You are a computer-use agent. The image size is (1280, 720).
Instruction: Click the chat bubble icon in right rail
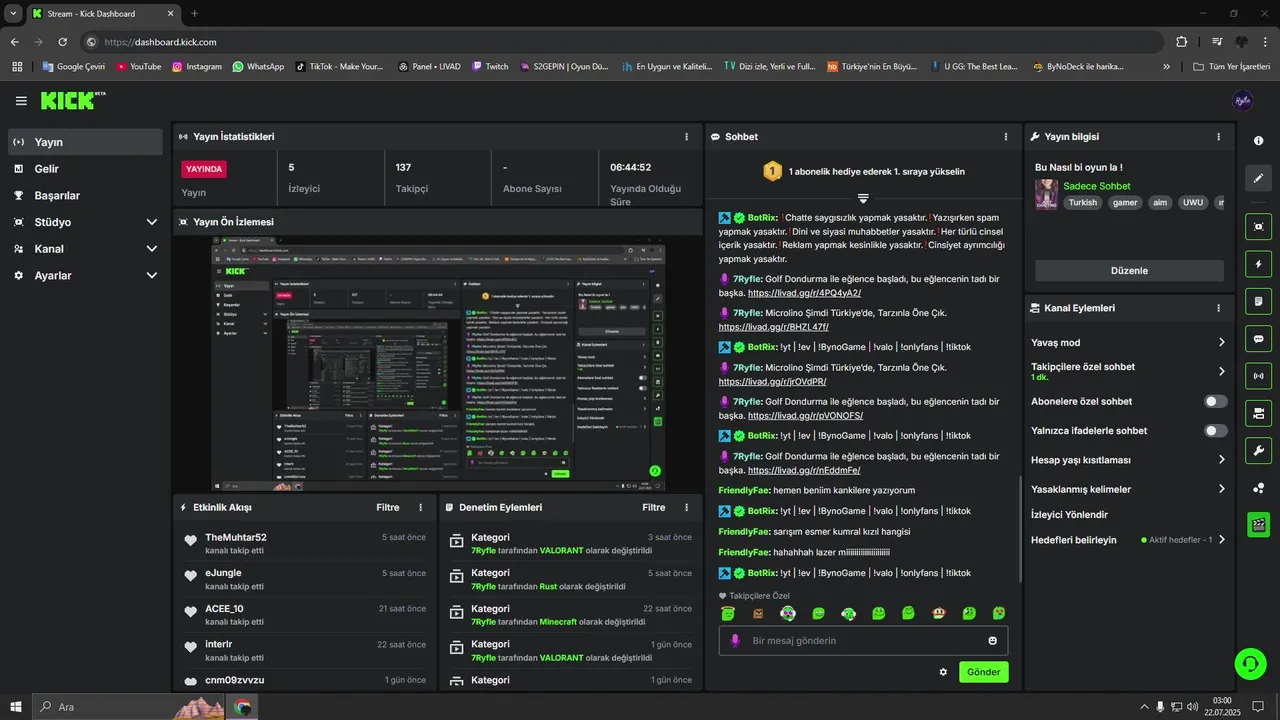tap(1259, 339)
